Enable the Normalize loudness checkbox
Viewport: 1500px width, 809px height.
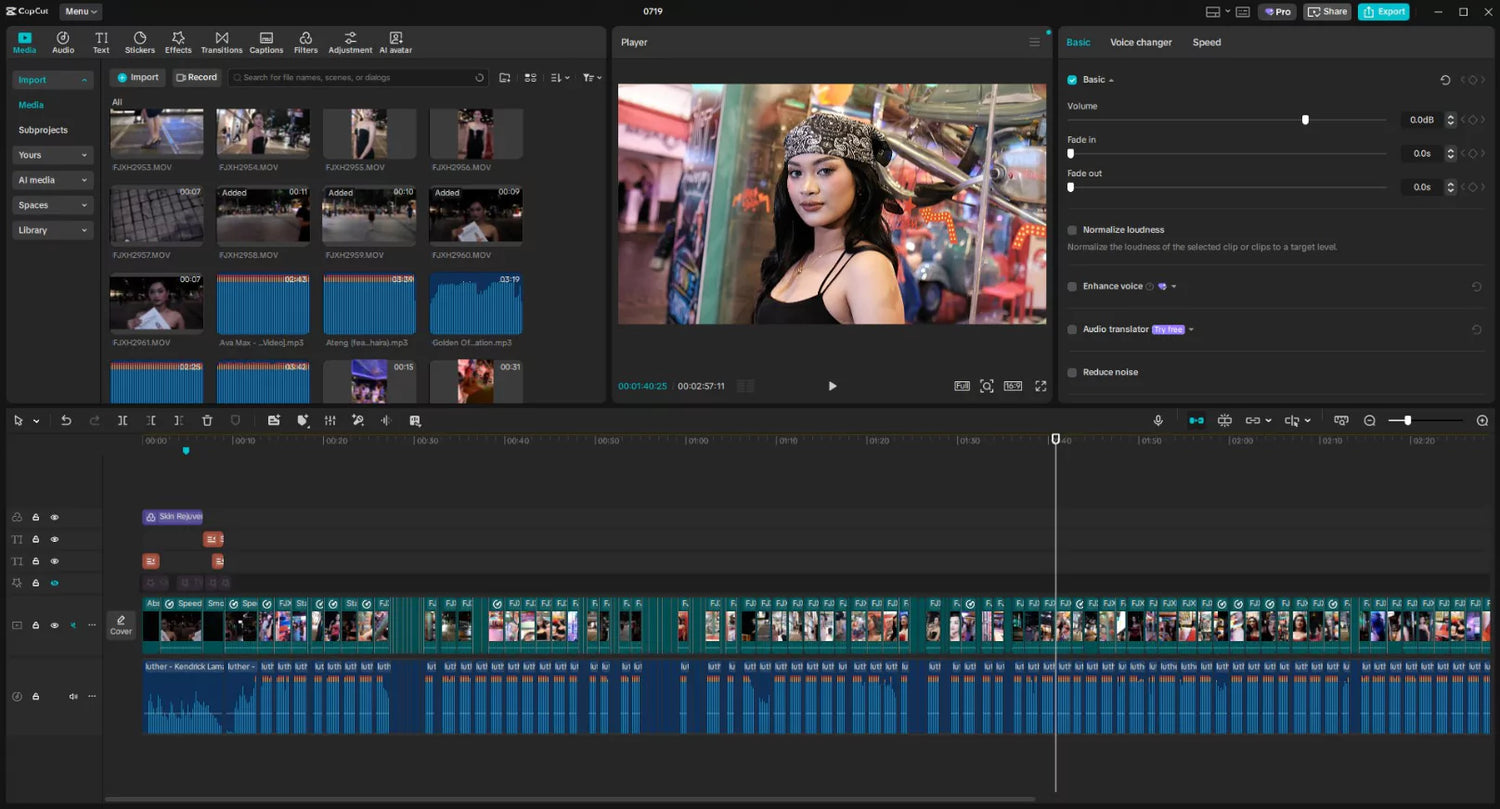[1072, 230]
